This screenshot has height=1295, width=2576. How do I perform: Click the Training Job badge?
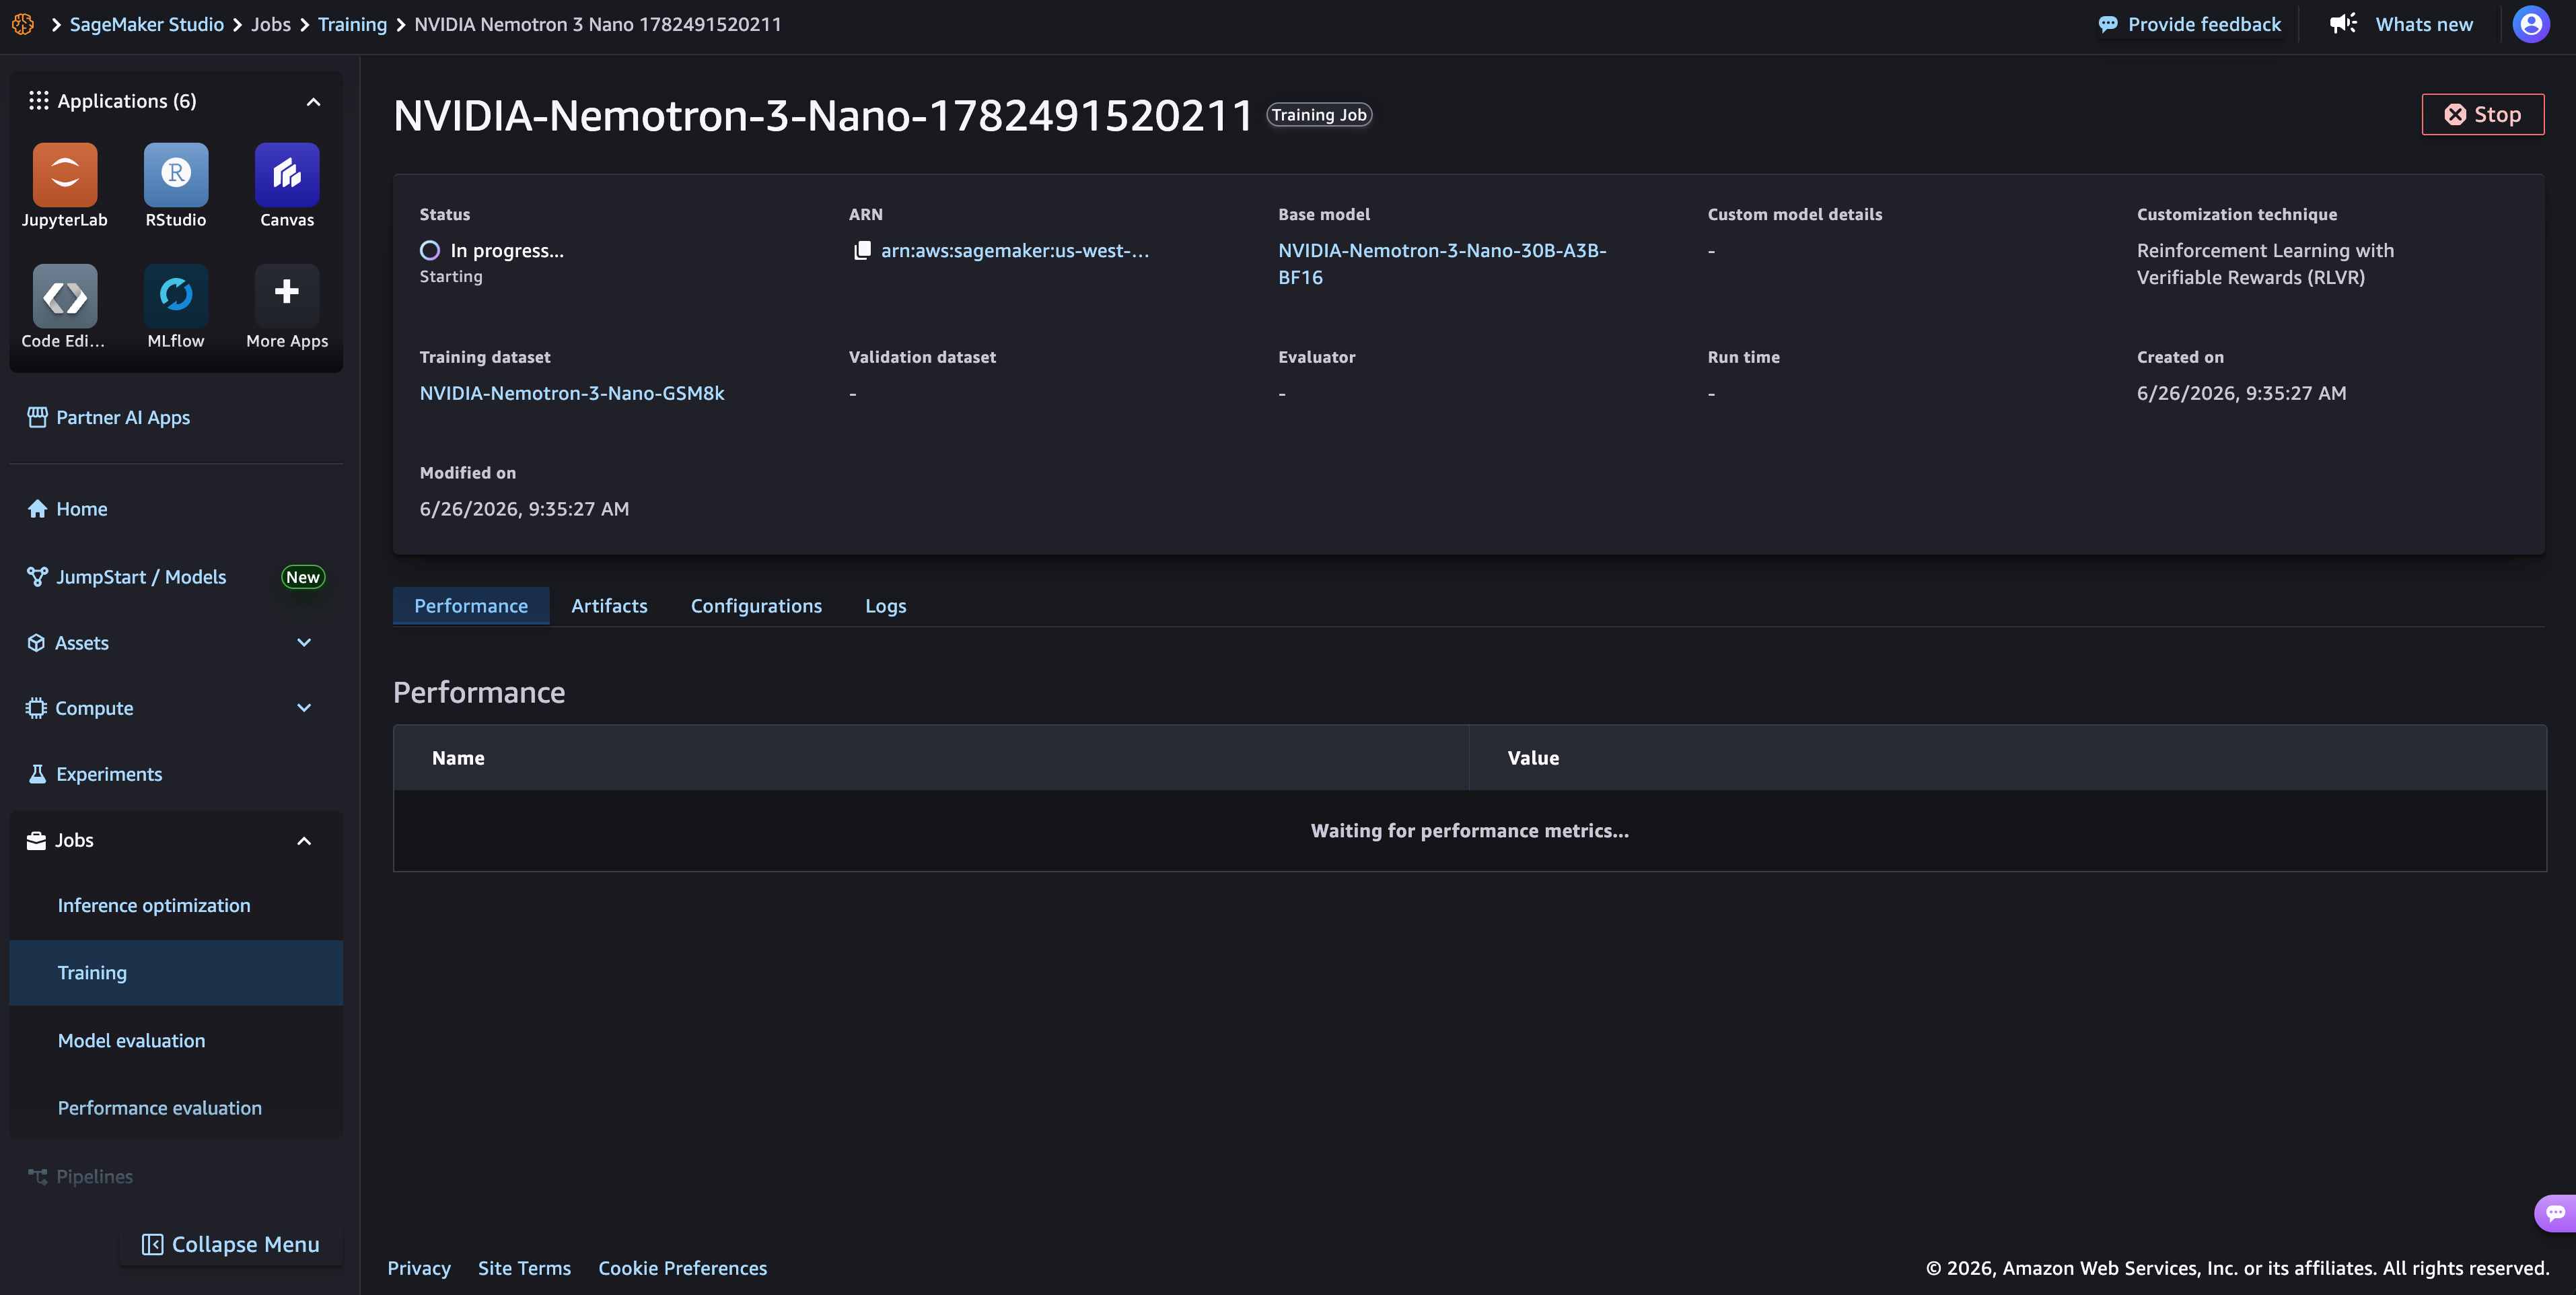point(1319,115)
